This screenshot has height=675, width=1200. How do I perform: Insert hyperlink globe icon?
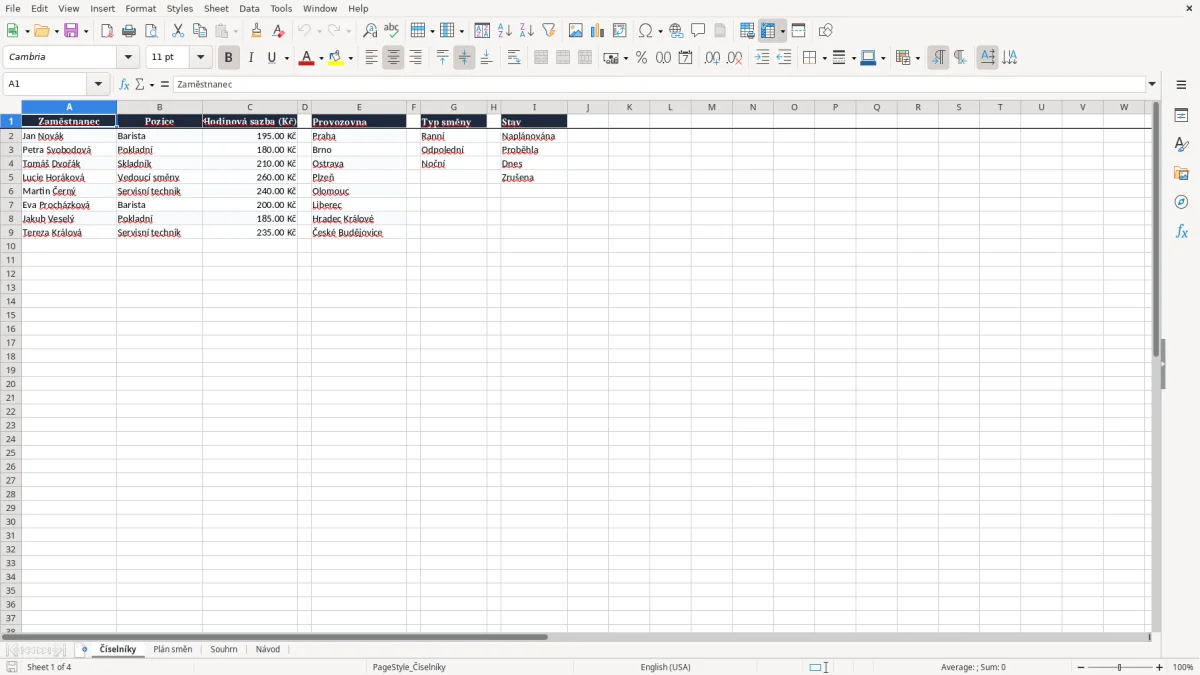[x=676, y=31]
